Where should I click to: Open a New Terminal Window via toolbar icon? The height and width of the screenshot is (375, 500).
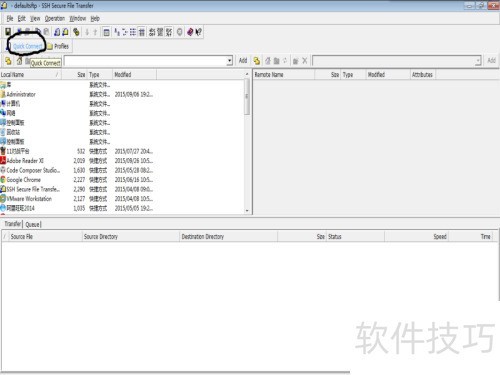tap(57, 32)
